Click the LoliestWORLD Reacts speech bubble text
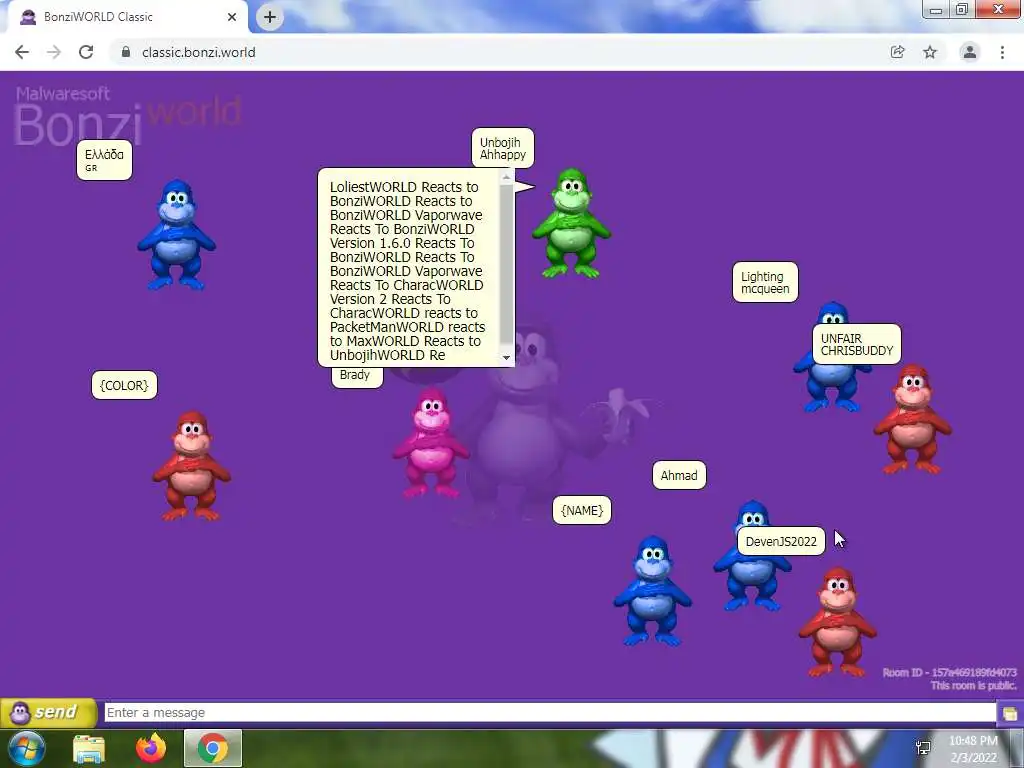 pyautogui.click(x=408, y=271)
